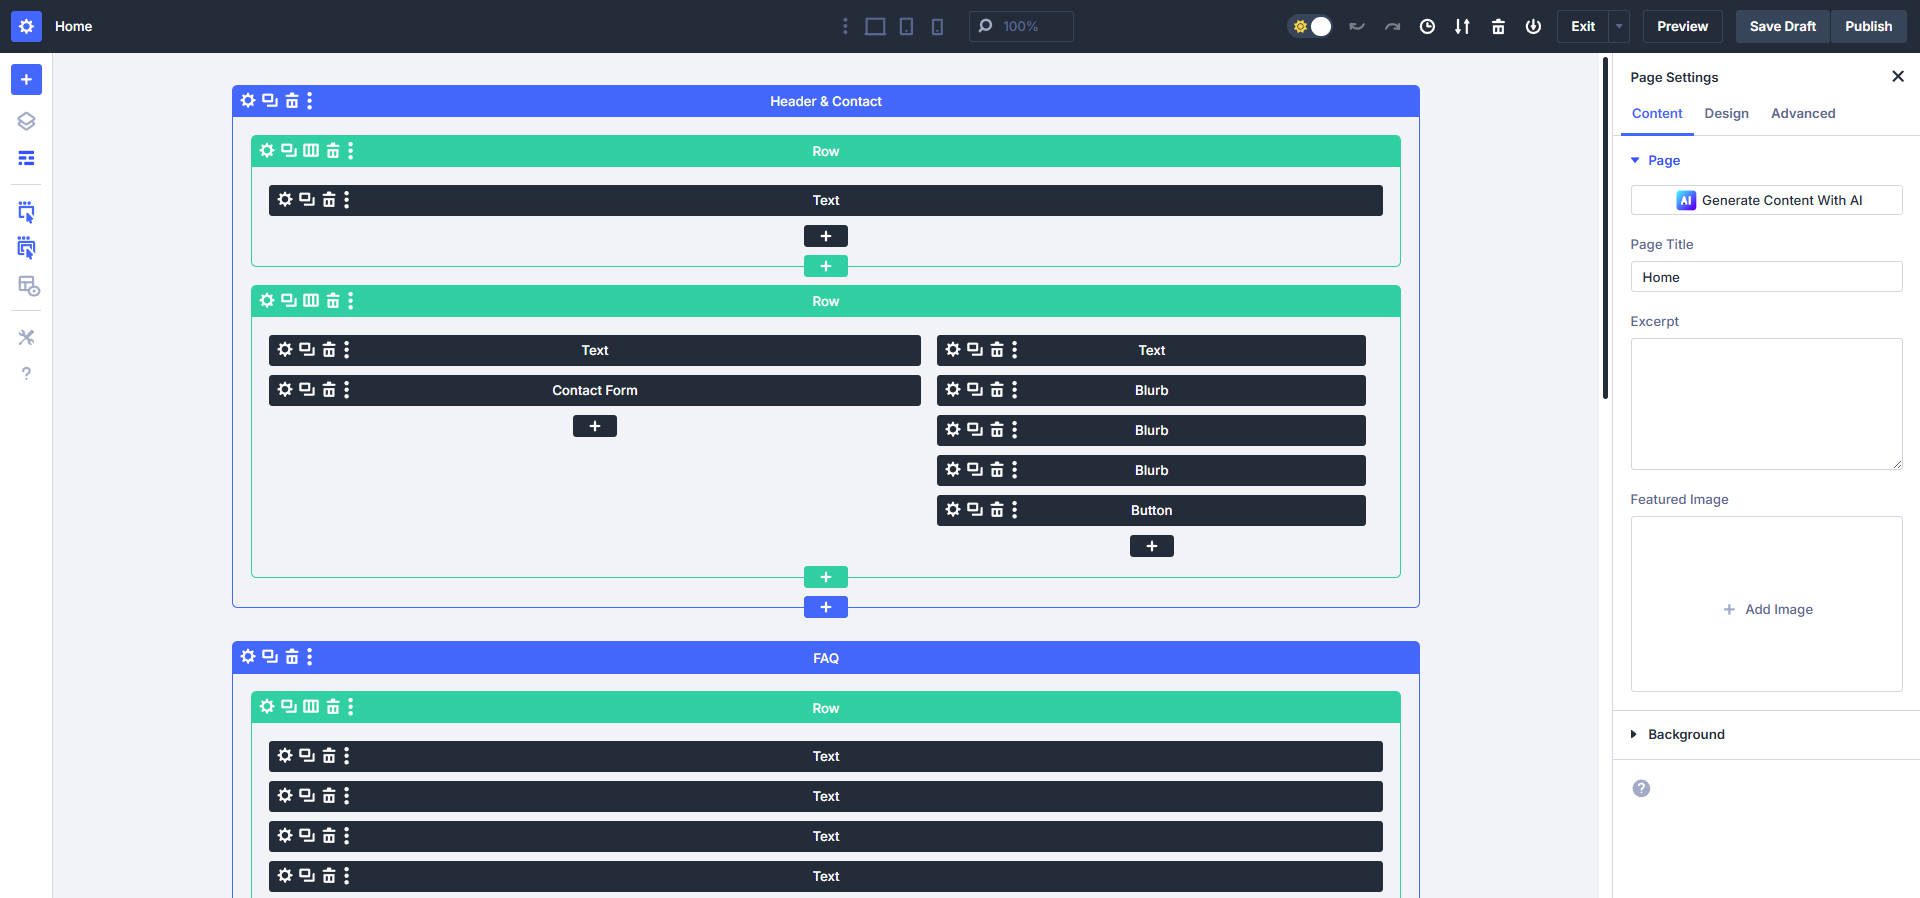Click the Page Settings panel scrollbar
Image resolution: width=1920 pixels, height=898 pixels.
tap(1605, 228)
